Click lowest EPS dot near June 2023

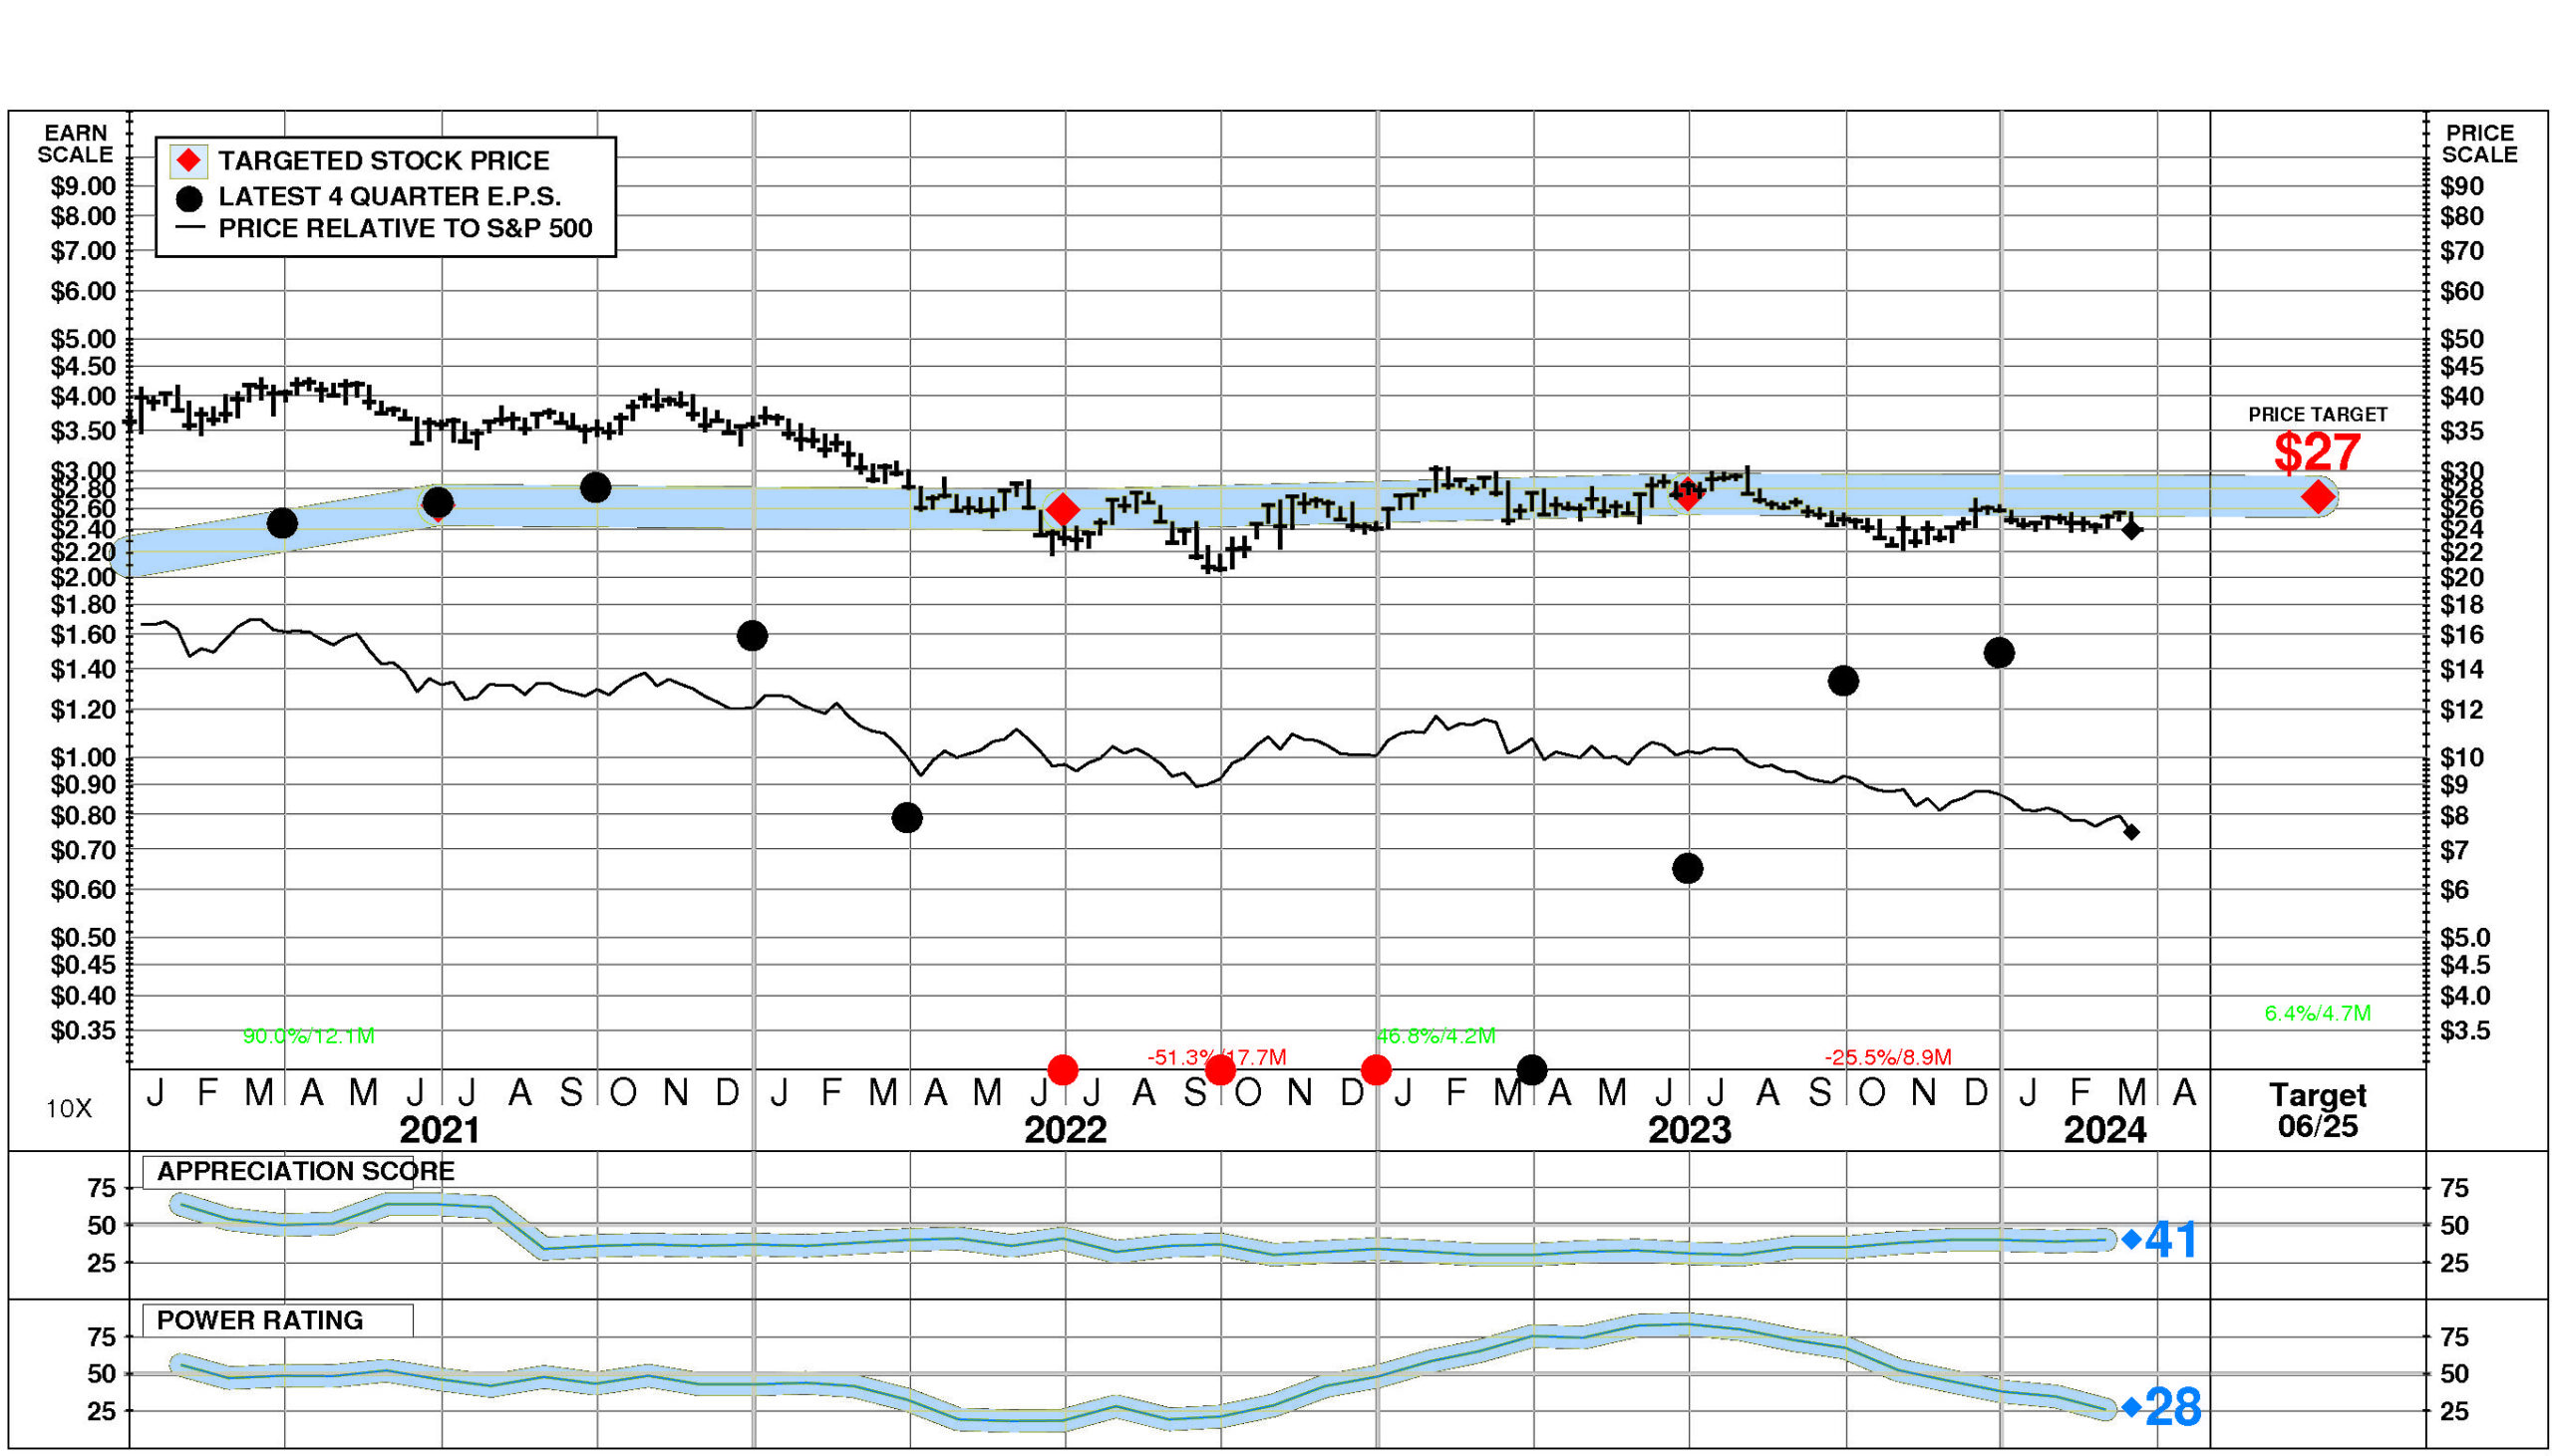pyautogui.click(x=1687, y=868)
